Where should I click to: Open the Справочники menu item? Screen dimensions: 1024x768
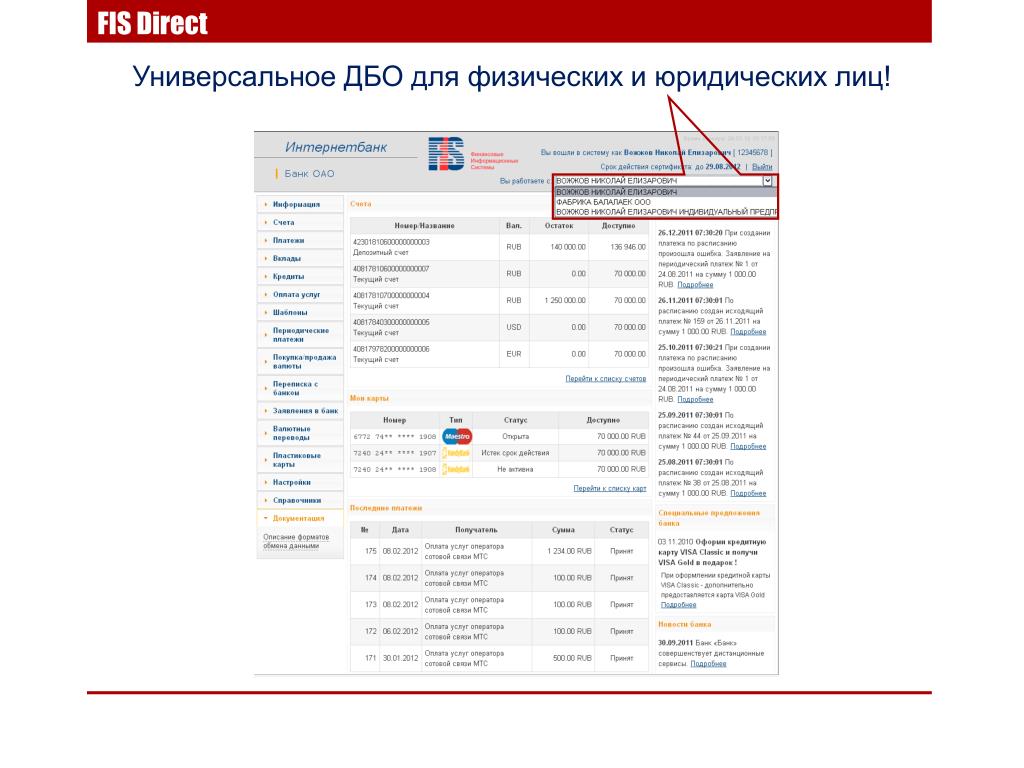point(300,500)
